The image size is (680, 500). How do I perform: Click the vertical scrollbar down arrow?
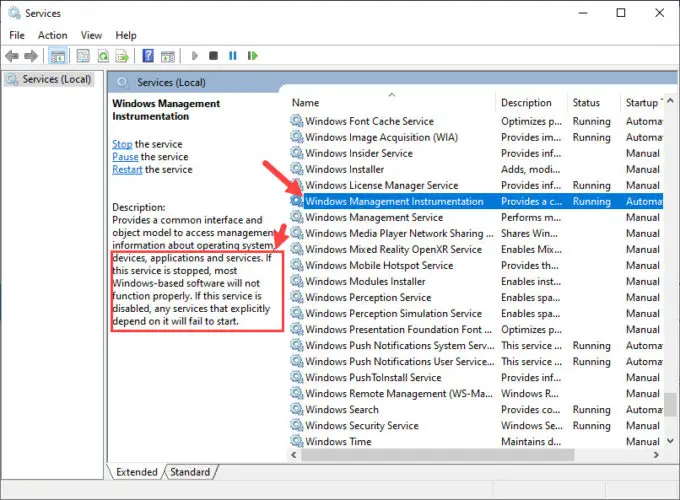[x=670, y=441]
